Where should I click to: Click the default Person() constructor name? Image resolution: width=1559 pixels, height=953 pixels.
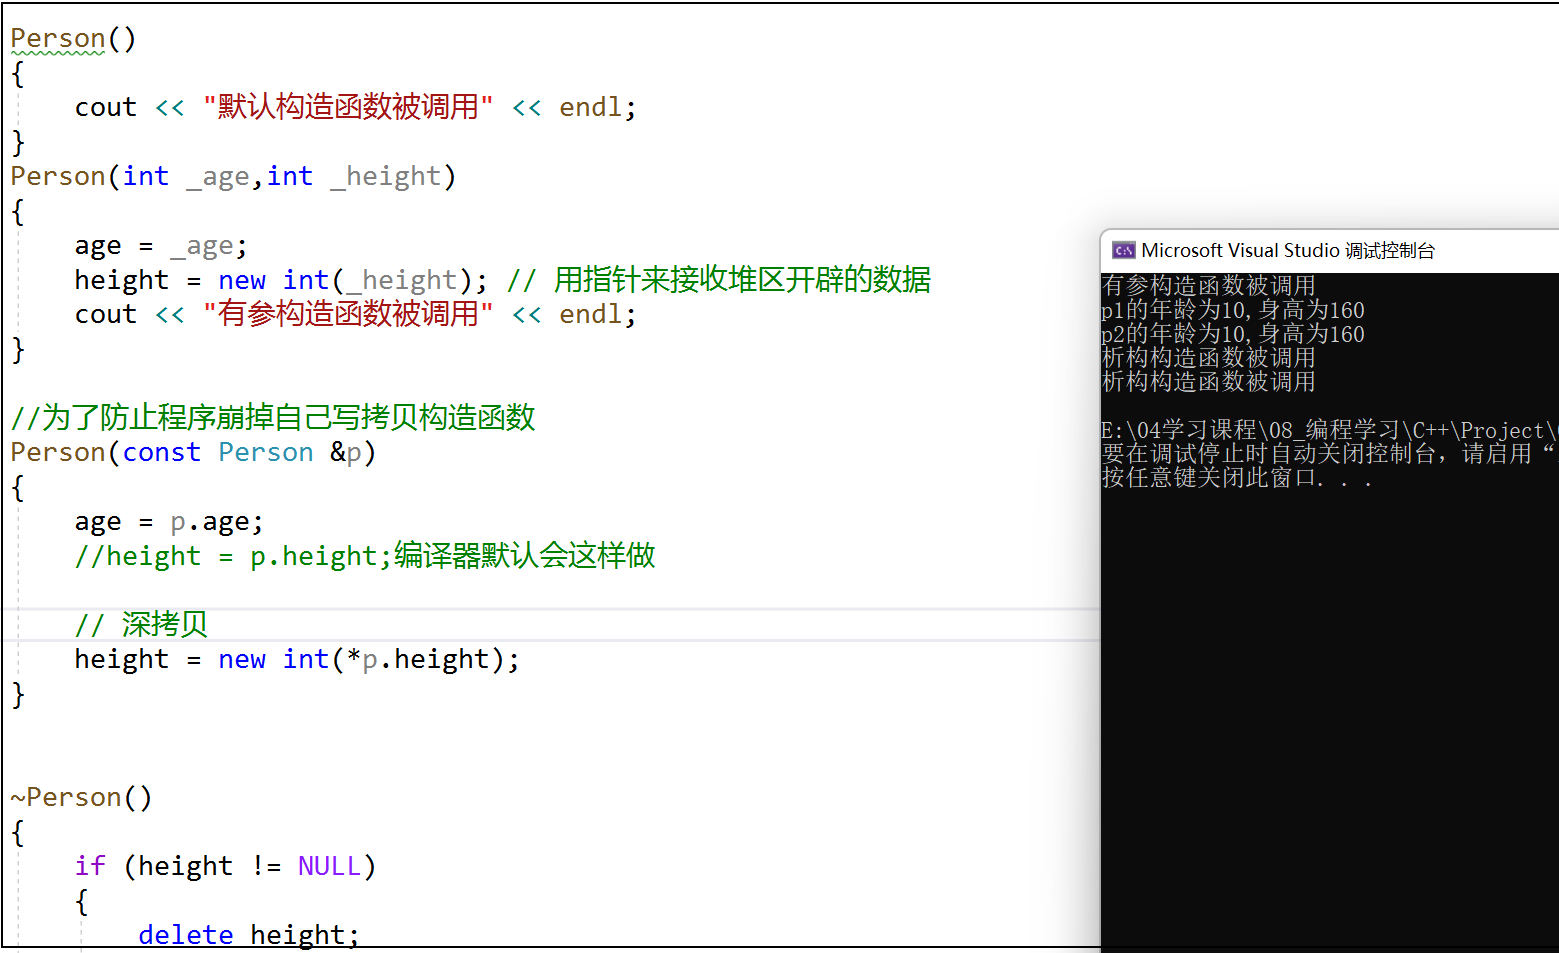coord(58,39)
